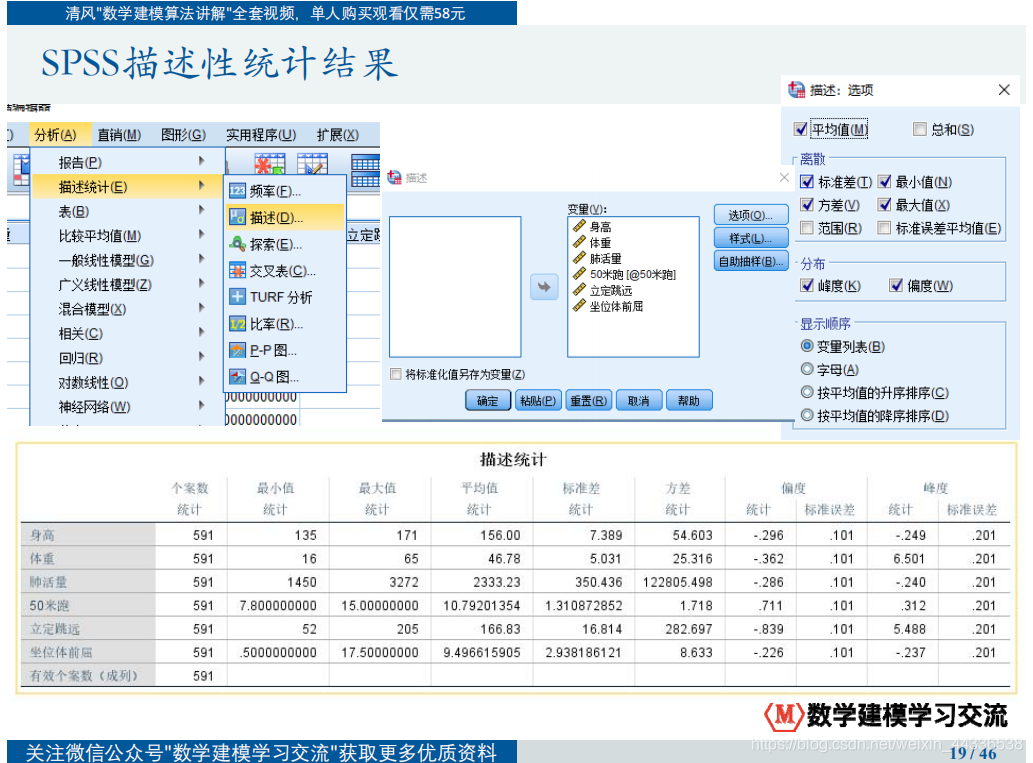
Task: Click the ruler icon beside 50米跑
Action: [579, 274]
